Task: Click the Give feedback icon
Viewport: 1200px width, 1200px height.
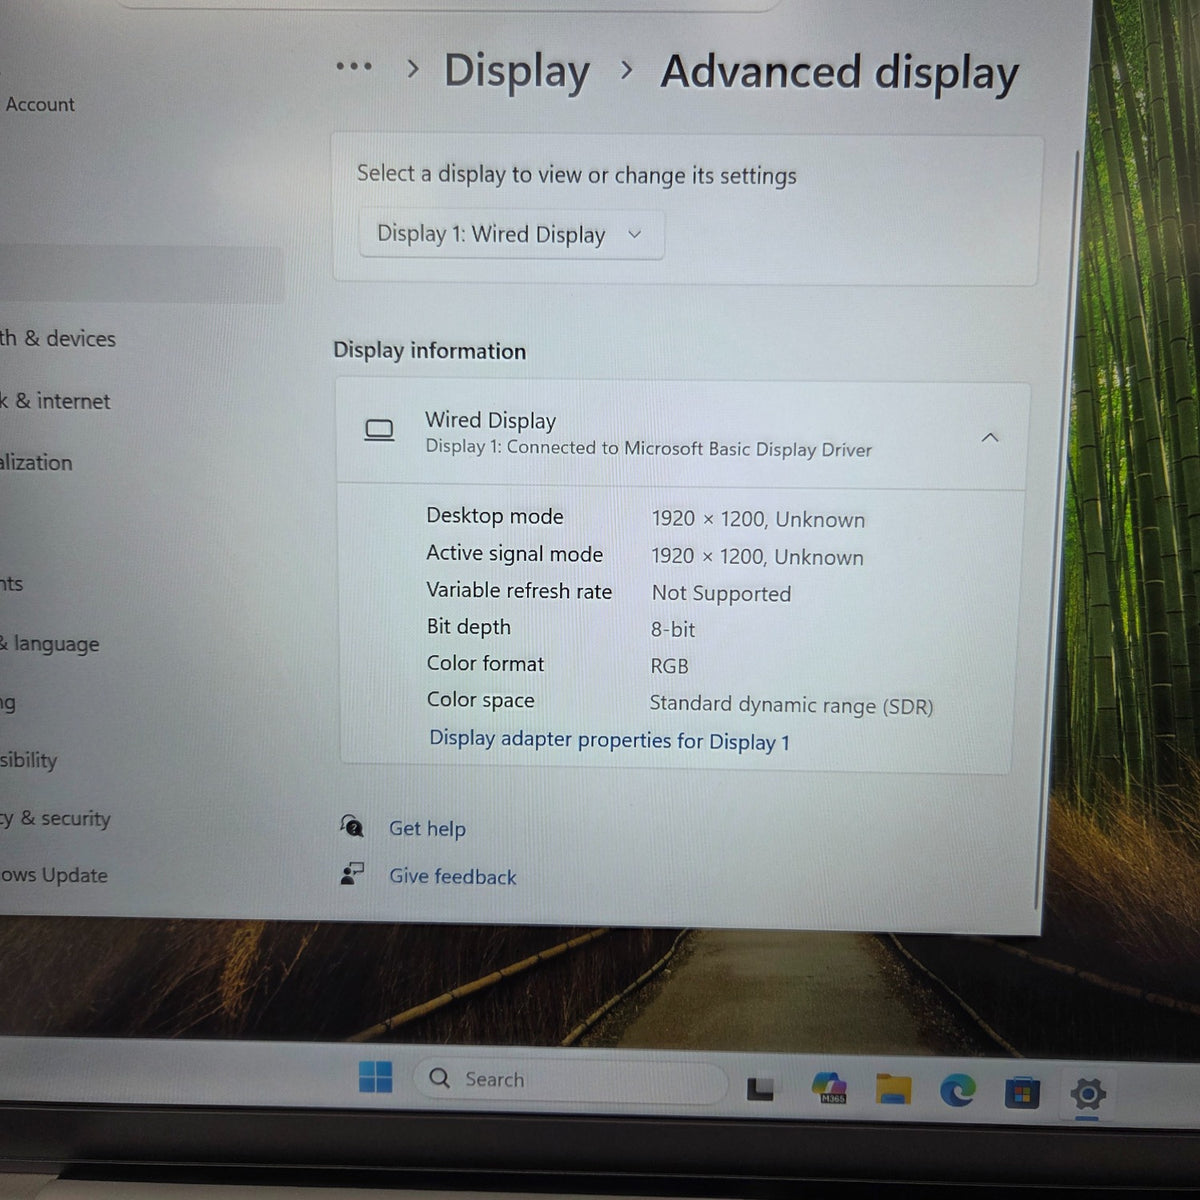Action: click(352, 874)
